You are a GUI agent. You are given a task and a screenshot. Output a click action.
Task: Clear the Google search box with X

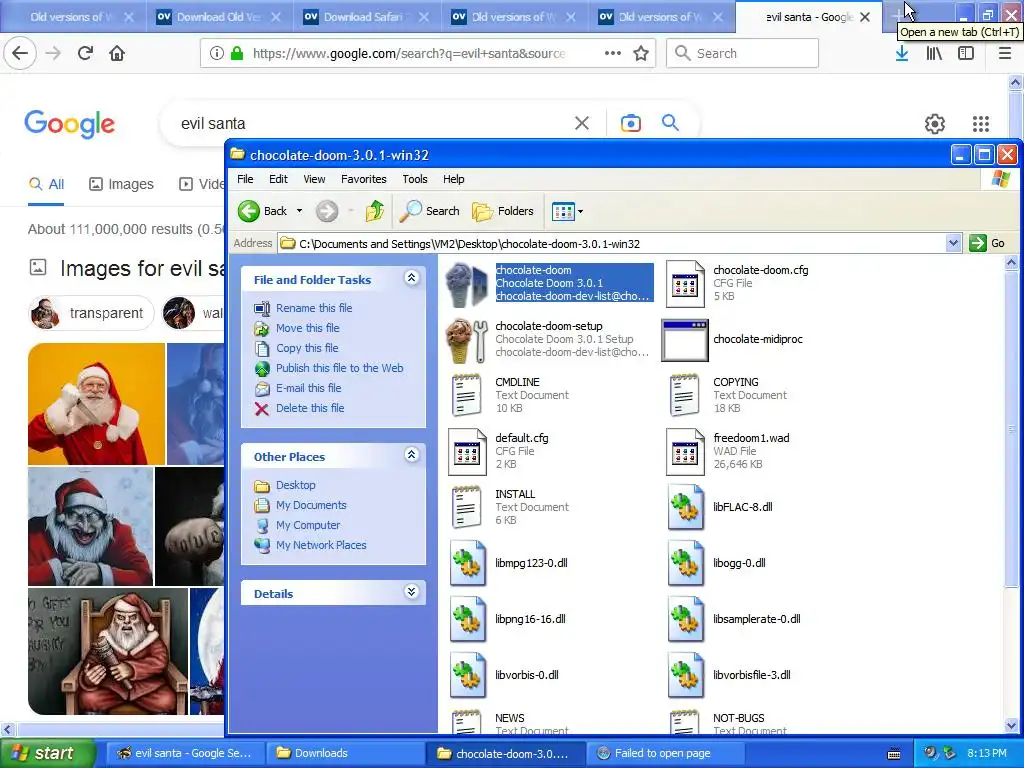581,123
